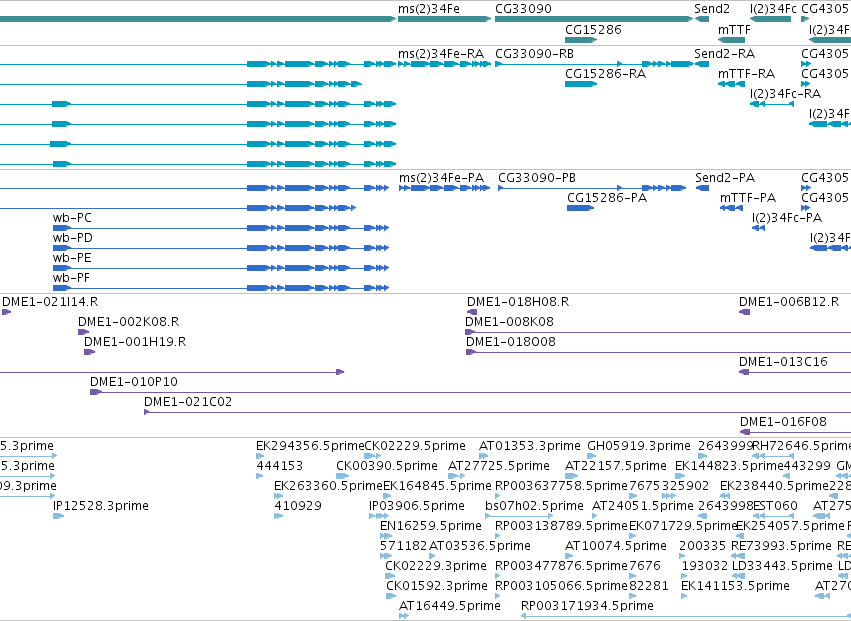Select the RP003171934.5prime EST label
The image size is (851, 621).
pyautogui.click(x=587, y=607)
